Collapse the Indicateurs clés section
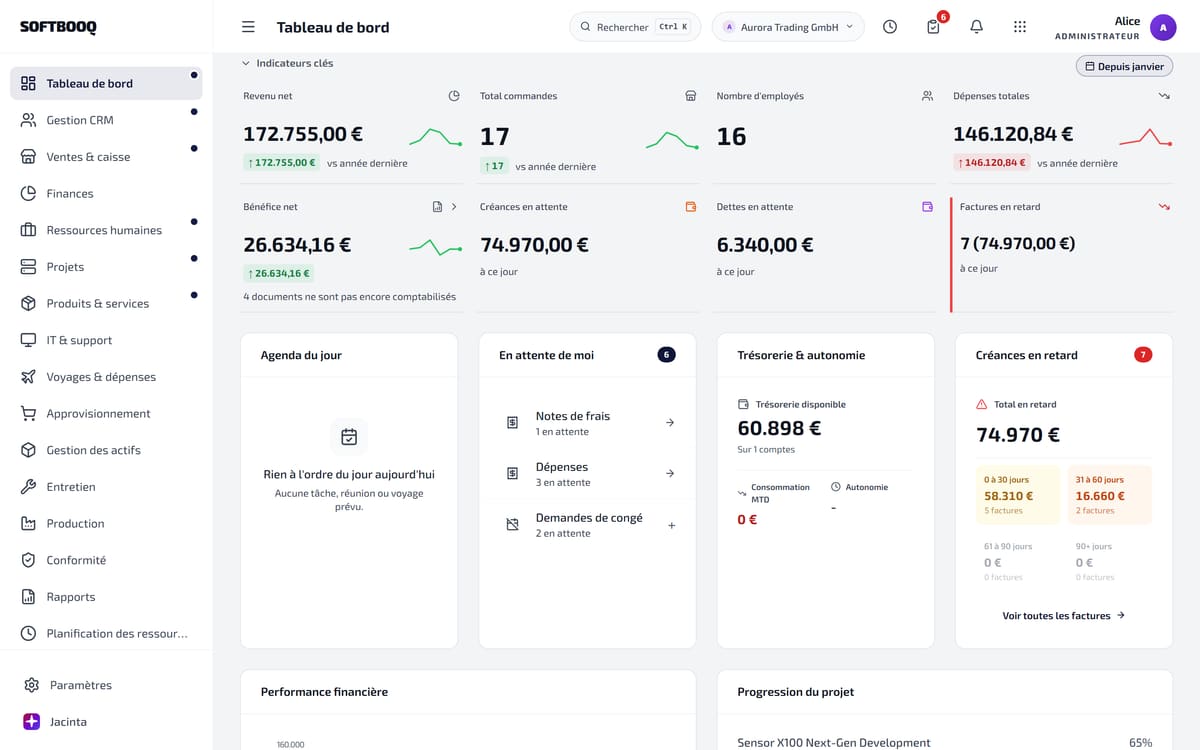1200x750 pixels. 288,63
